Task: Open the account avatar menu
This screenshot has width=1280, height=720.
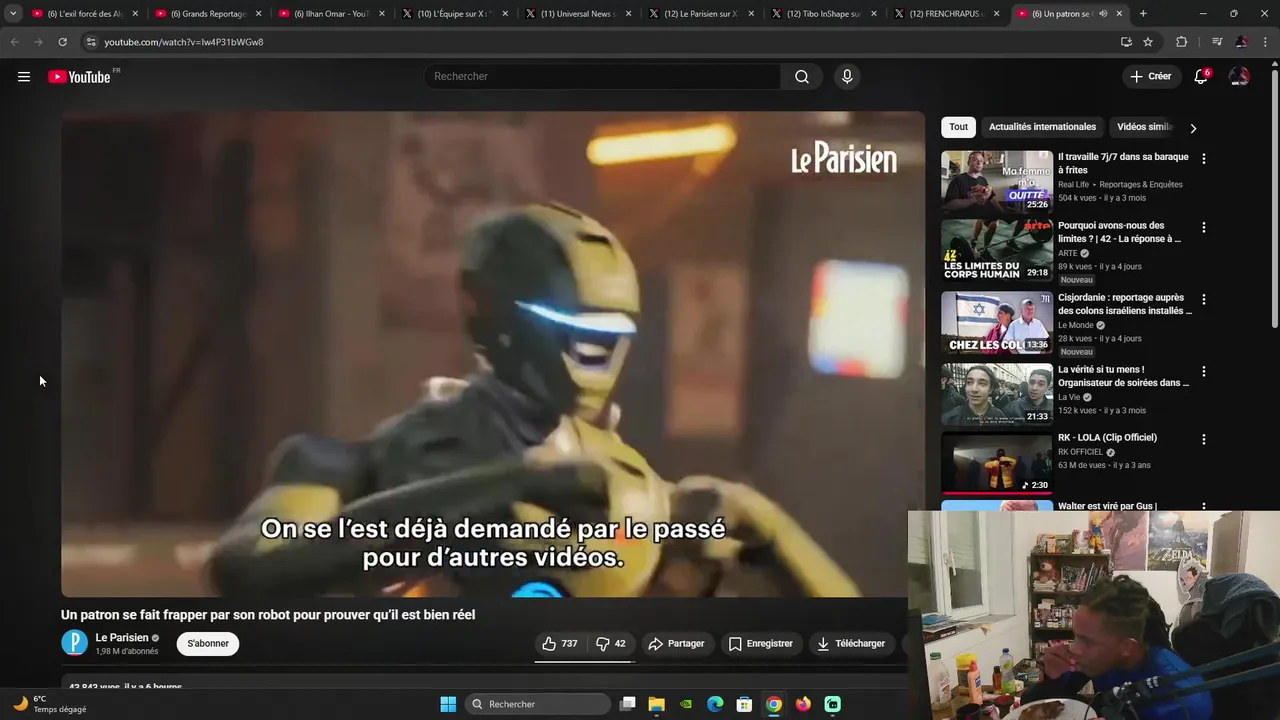Action: [x=1239, y=77]
